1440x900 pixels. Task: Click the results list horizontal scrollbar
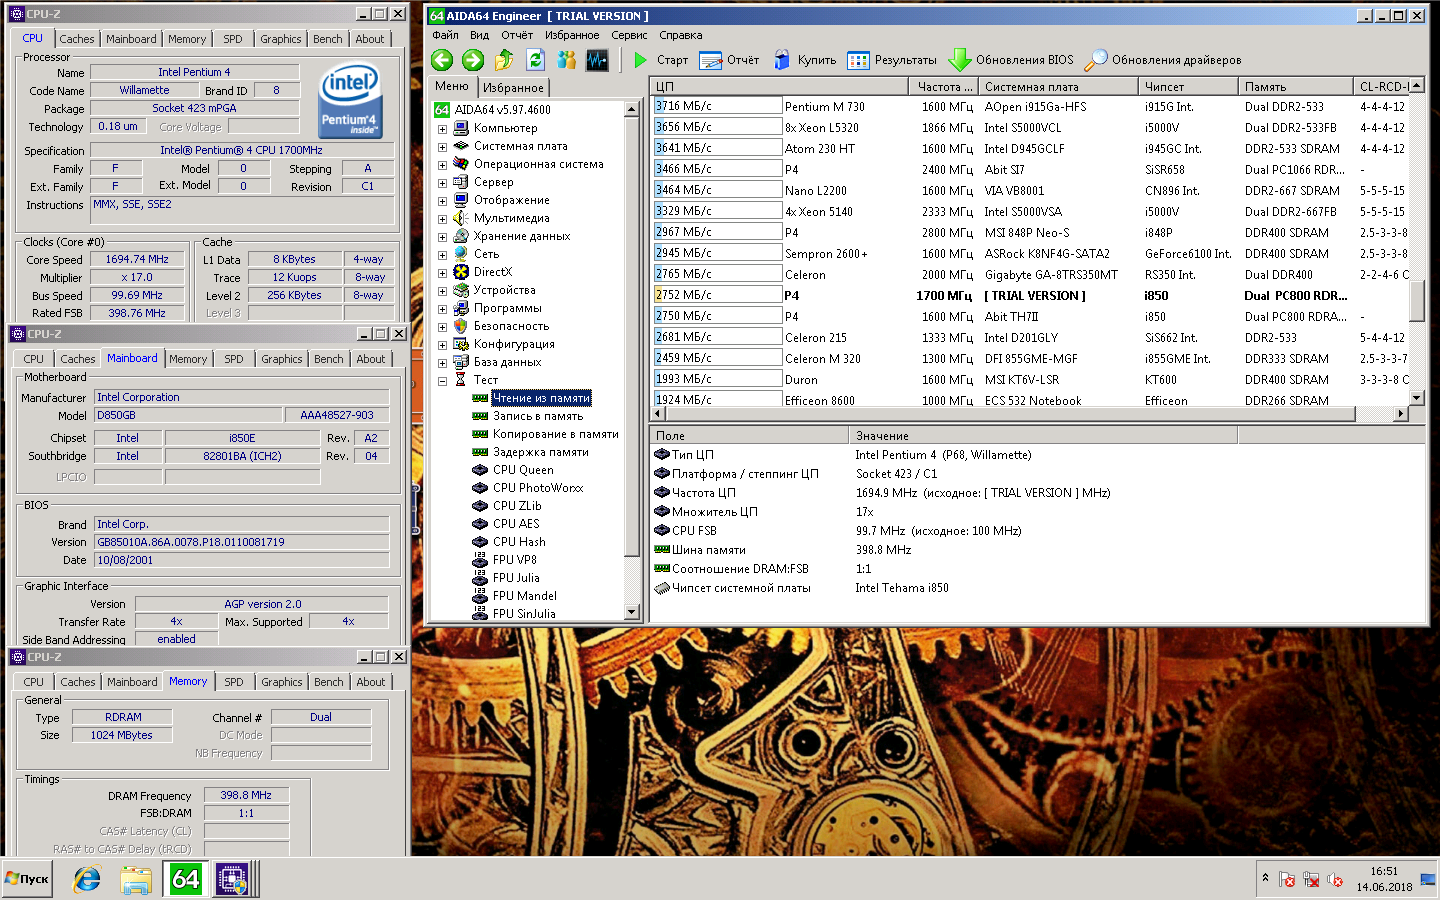[1030, 413]
